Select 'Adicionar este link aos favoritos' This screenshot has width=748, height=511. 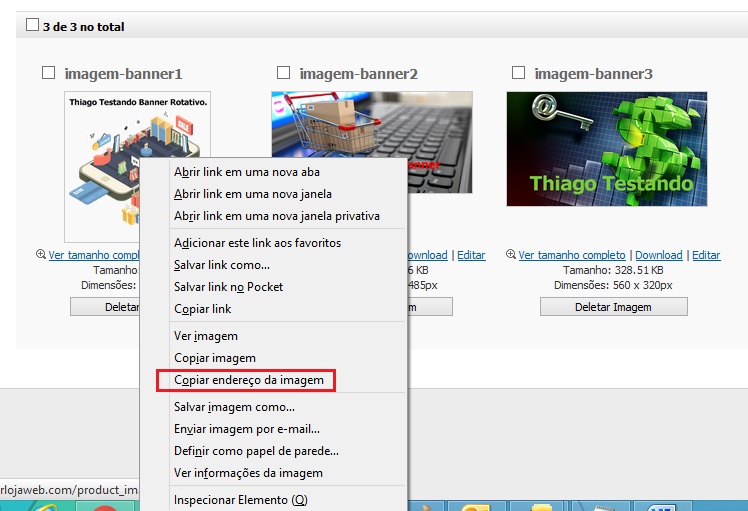click(x=258, y=243)
